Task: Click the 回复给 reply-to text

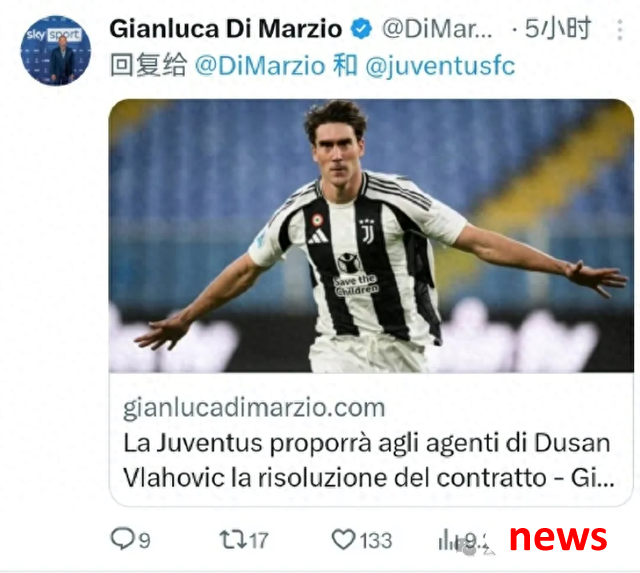Action: [149, 65]
